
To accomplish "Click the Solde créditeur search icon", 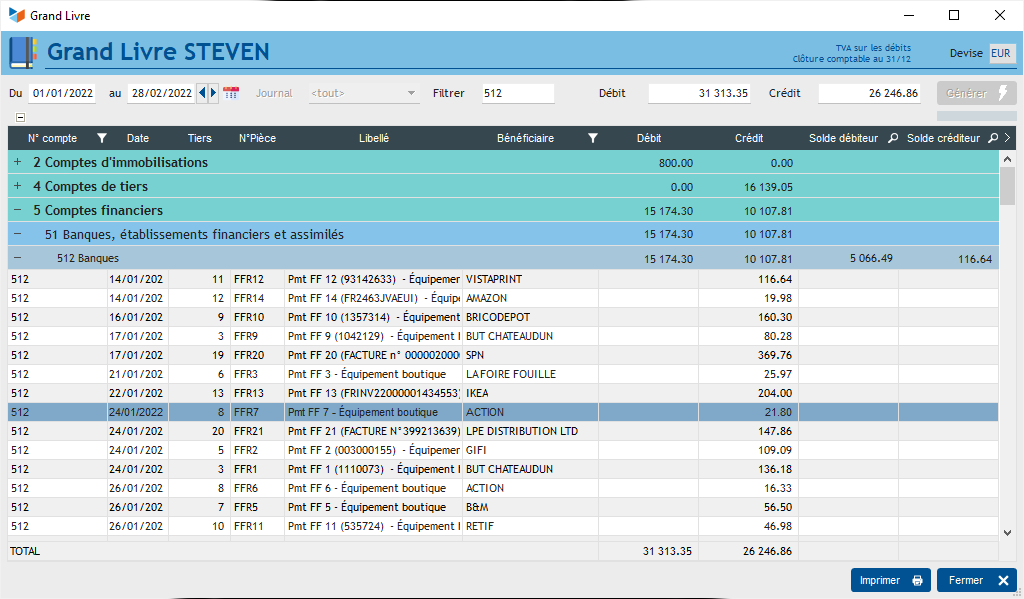I will (993, 139).
